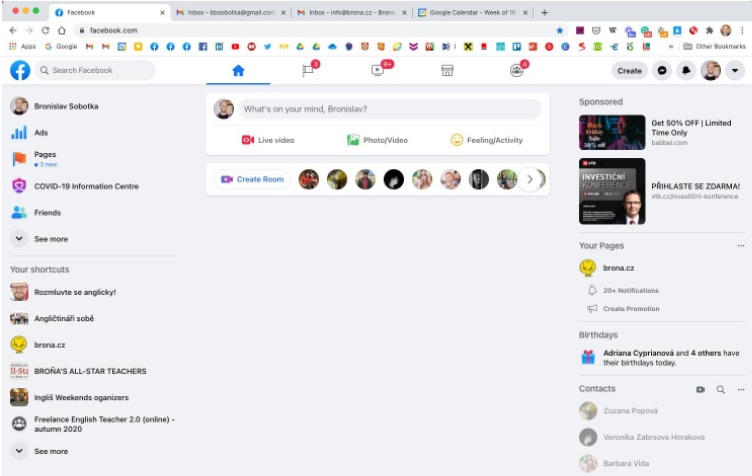The height and width of the screenshot is (476, 752).
Task: Expand See more under main menu
Action: point(51,239)
